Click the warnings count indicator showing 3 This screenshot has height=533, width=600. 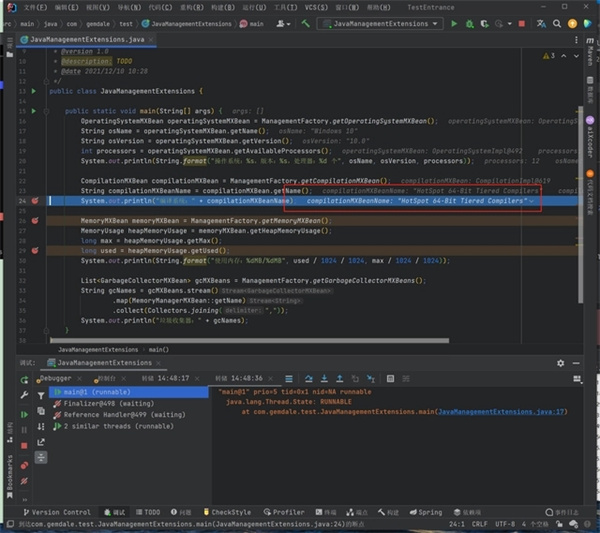coord(549,56)
